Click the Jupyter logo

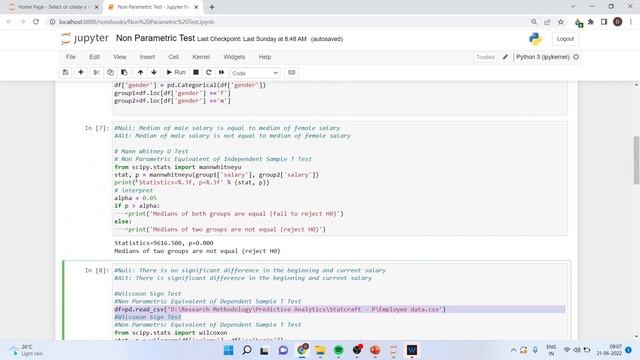[85, 38]
